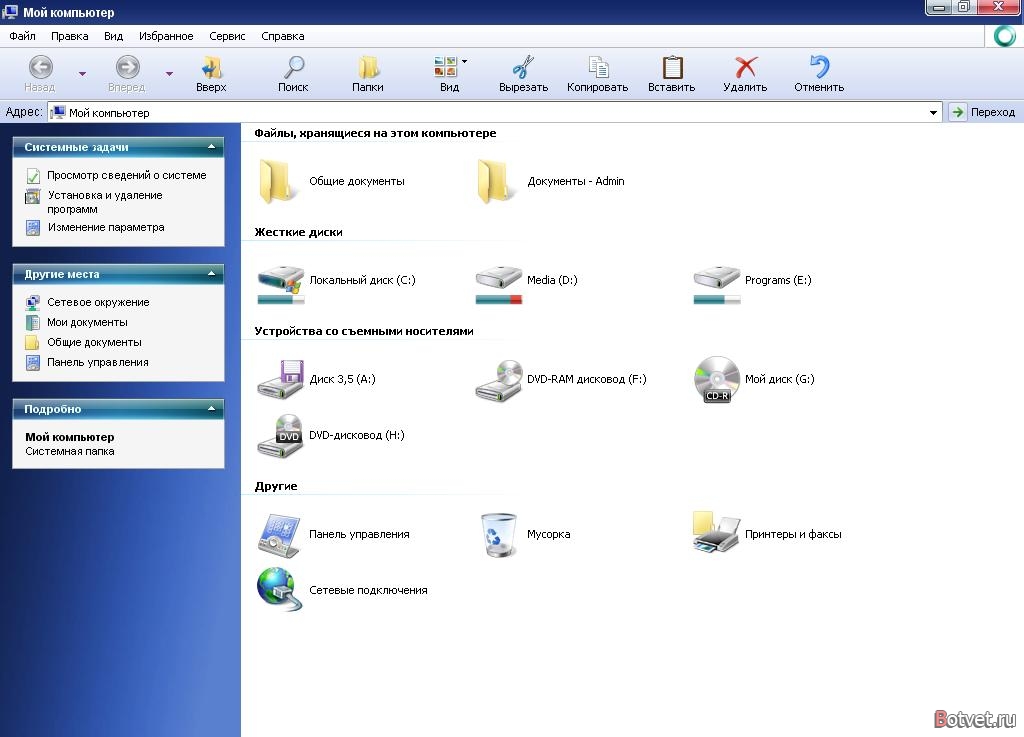The image size is (1024, 737).
Task: Click the Удалить red X icon
Action: 745,67
